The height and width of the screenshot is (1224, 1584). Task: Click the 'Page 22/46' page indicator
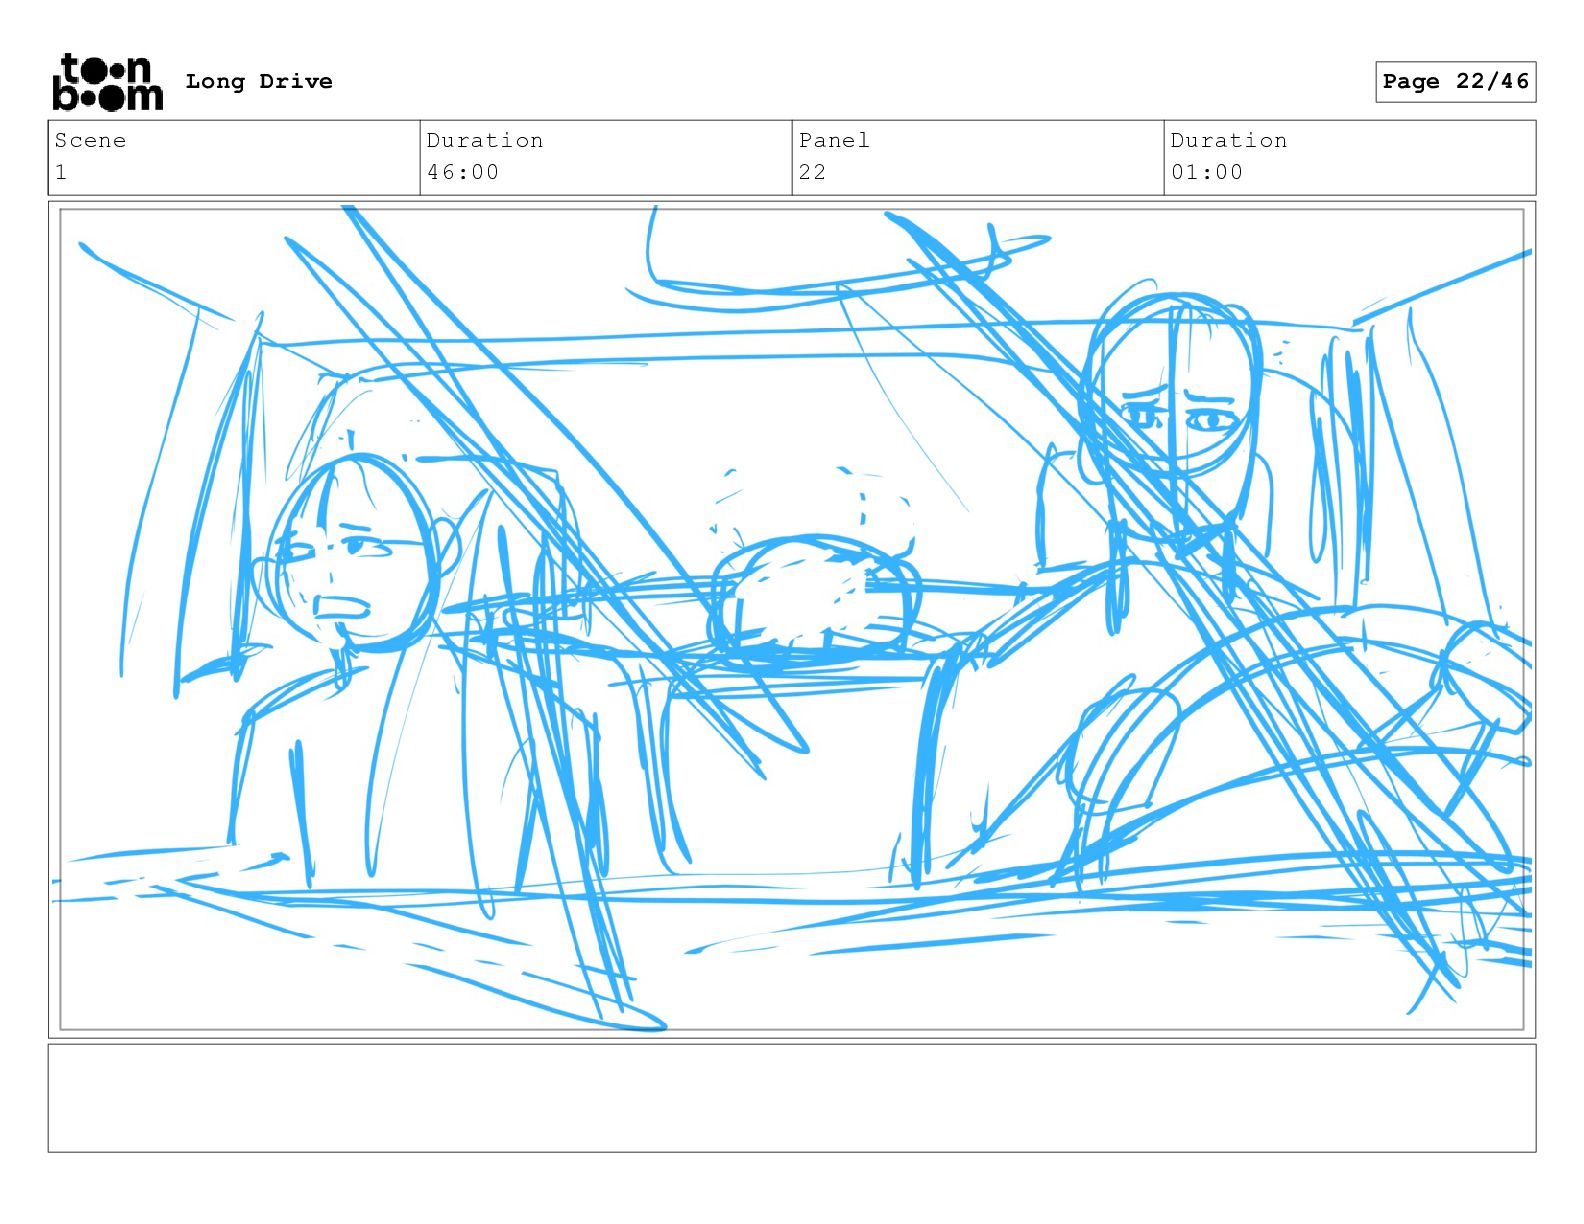[1455, 82]
